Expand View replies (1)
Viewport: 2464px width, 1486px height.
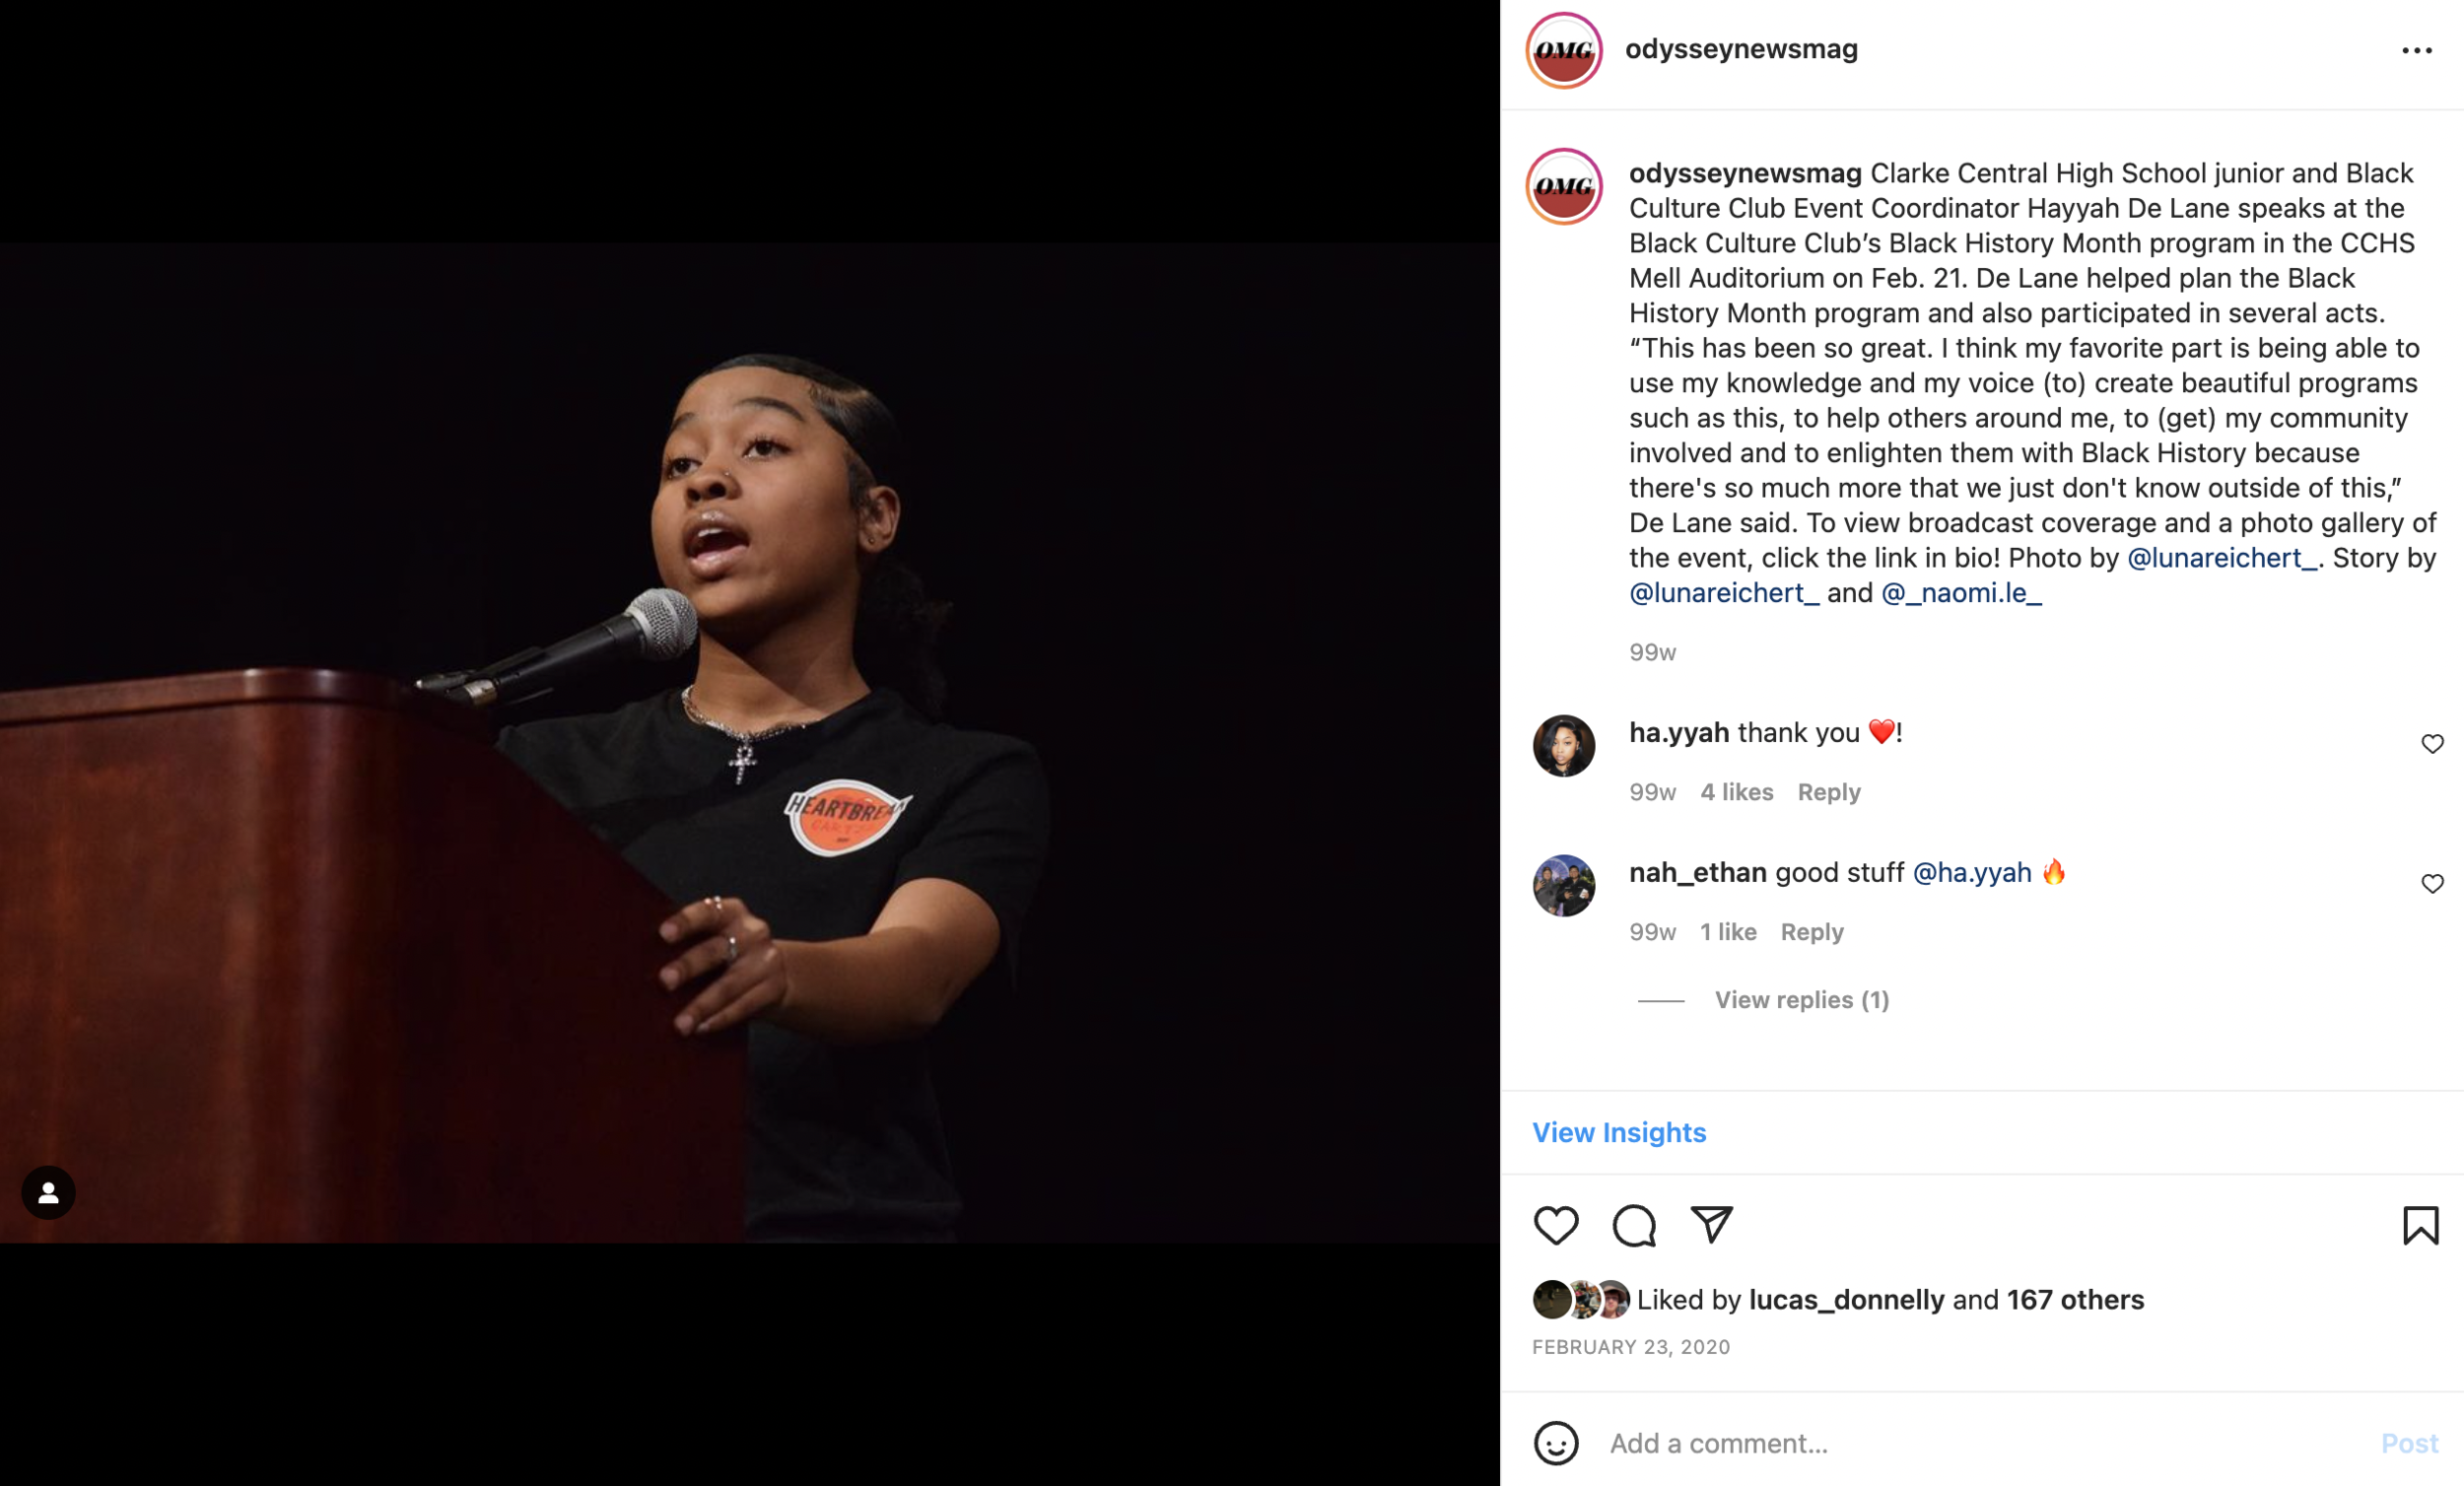click(x=1802, y=1000)
